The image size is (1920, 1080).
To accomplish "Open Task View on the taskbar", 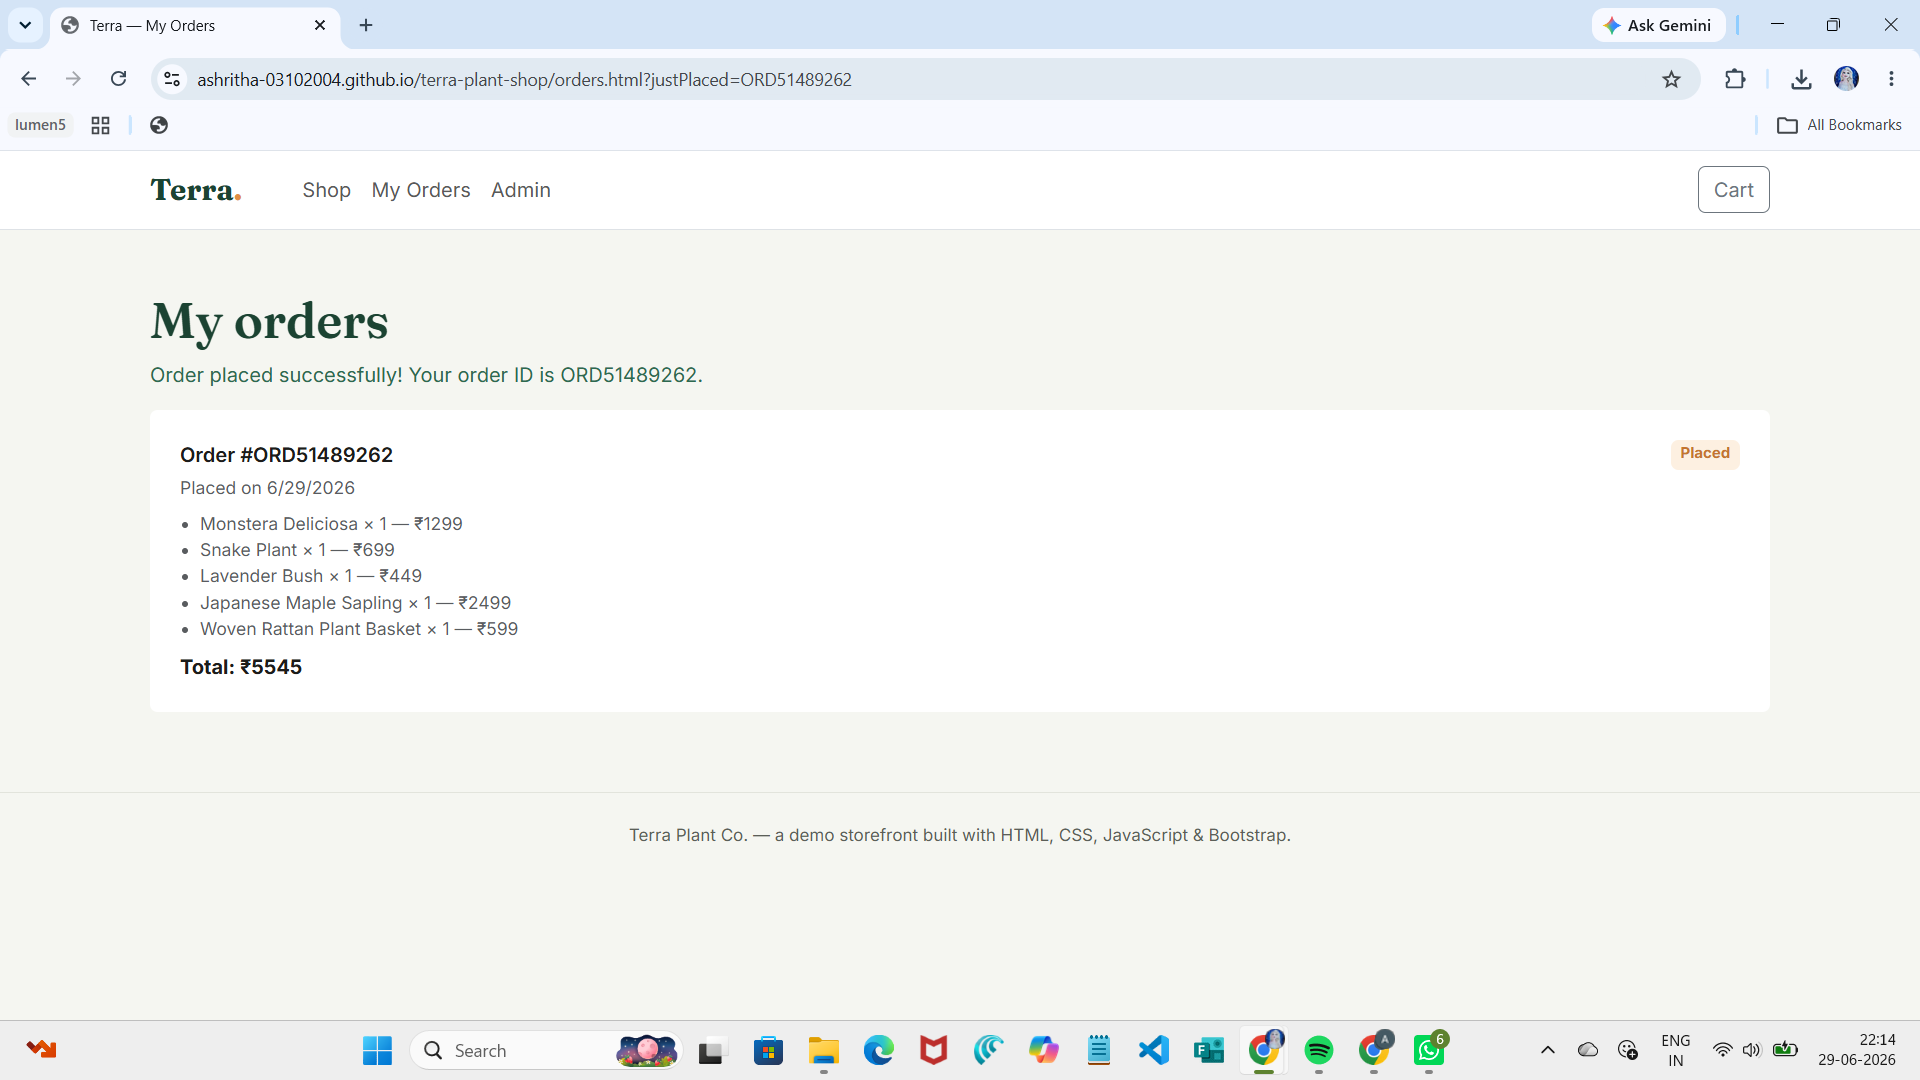I will (x=711, y=1050).
